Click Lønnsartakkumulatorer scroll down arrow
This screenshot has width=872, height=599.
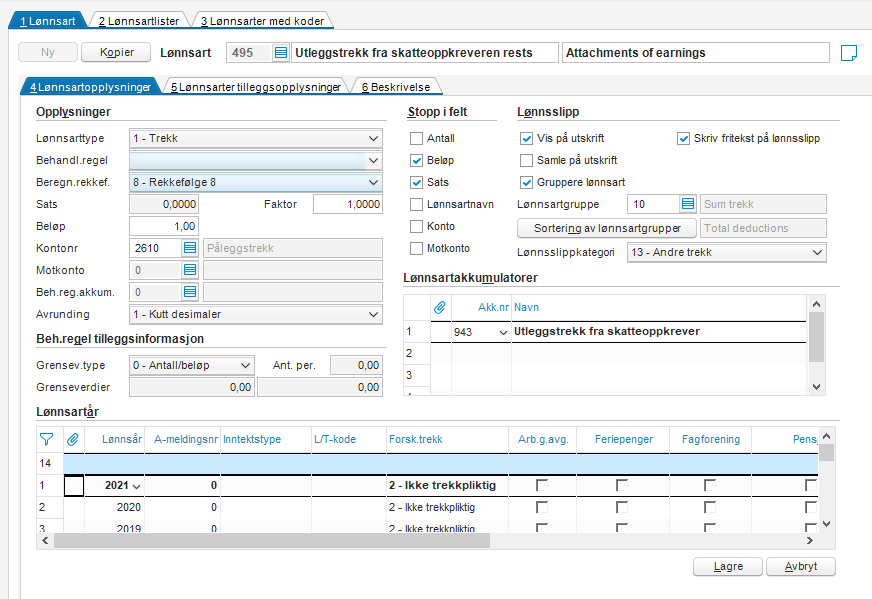(816, 387)
